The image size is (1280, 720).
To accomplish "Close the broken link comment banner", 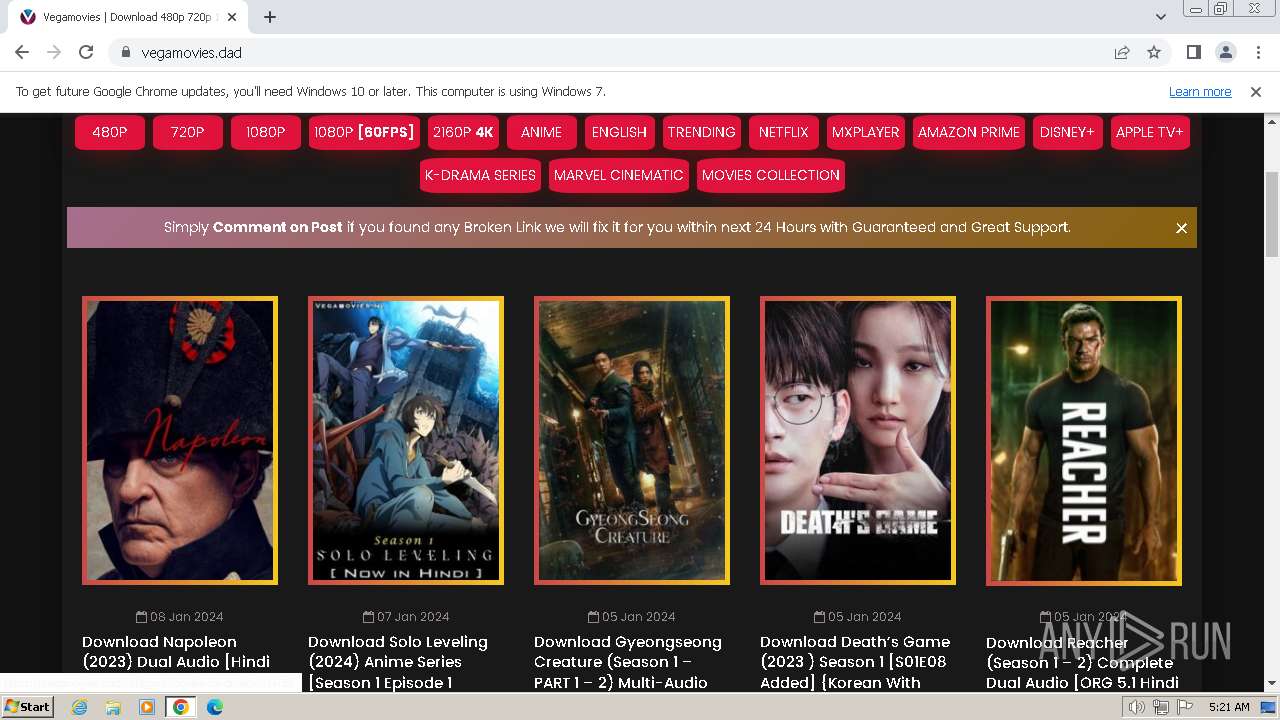I will coord(1181,228).
